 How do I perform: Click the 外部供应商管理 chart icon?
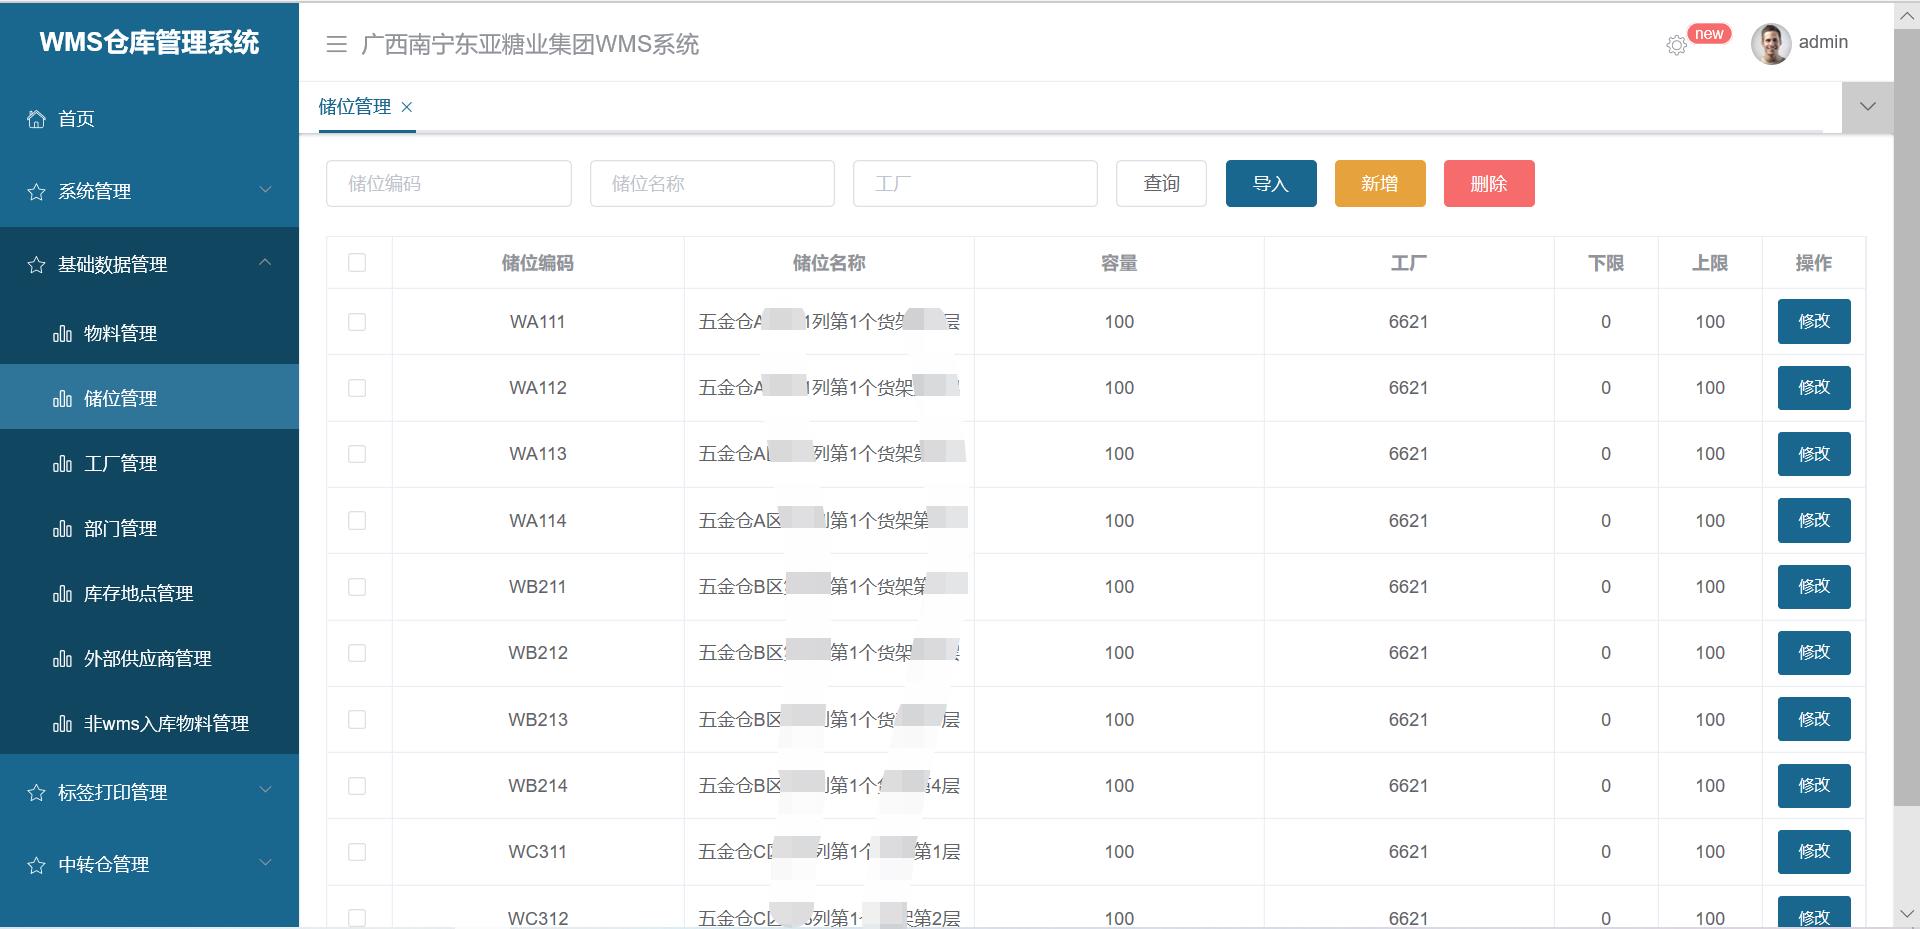pos(62,658)
